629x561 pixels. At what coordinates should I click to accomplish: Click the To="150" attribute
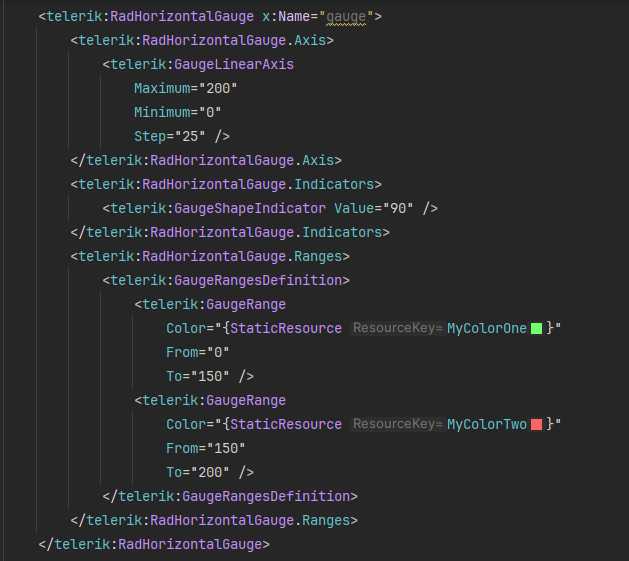tap(198, 376)
